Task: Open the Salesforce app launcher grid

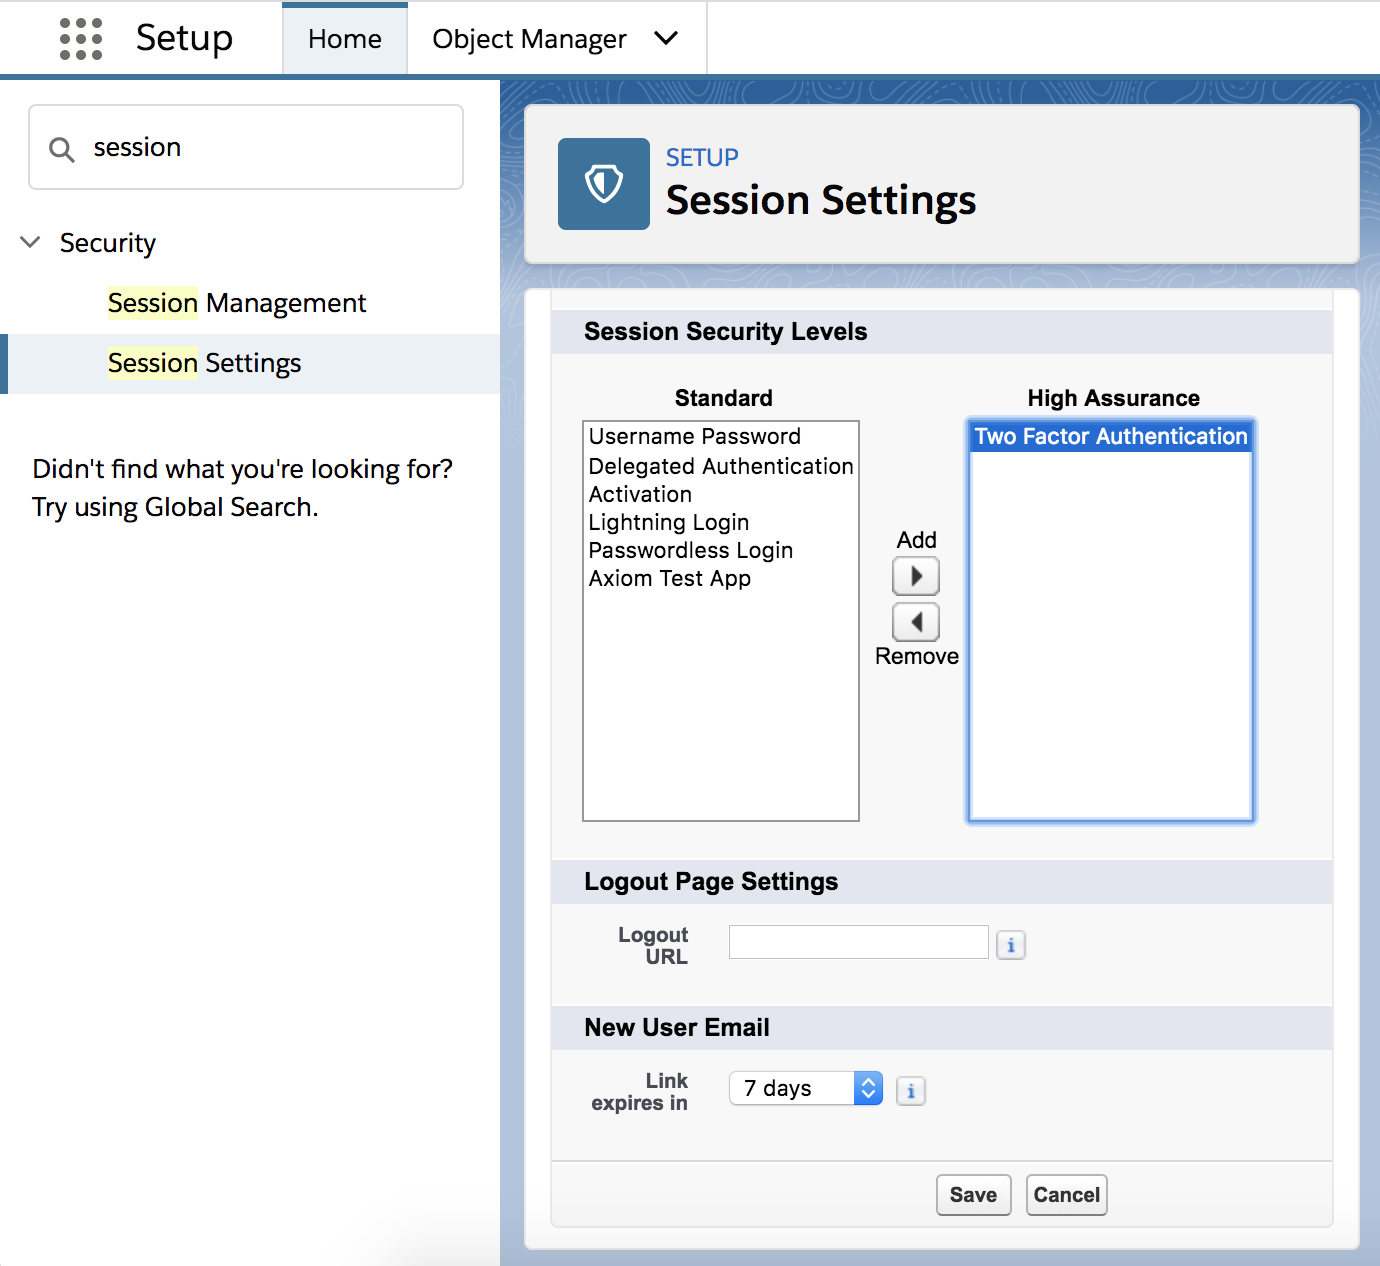Action: [79, 38]
